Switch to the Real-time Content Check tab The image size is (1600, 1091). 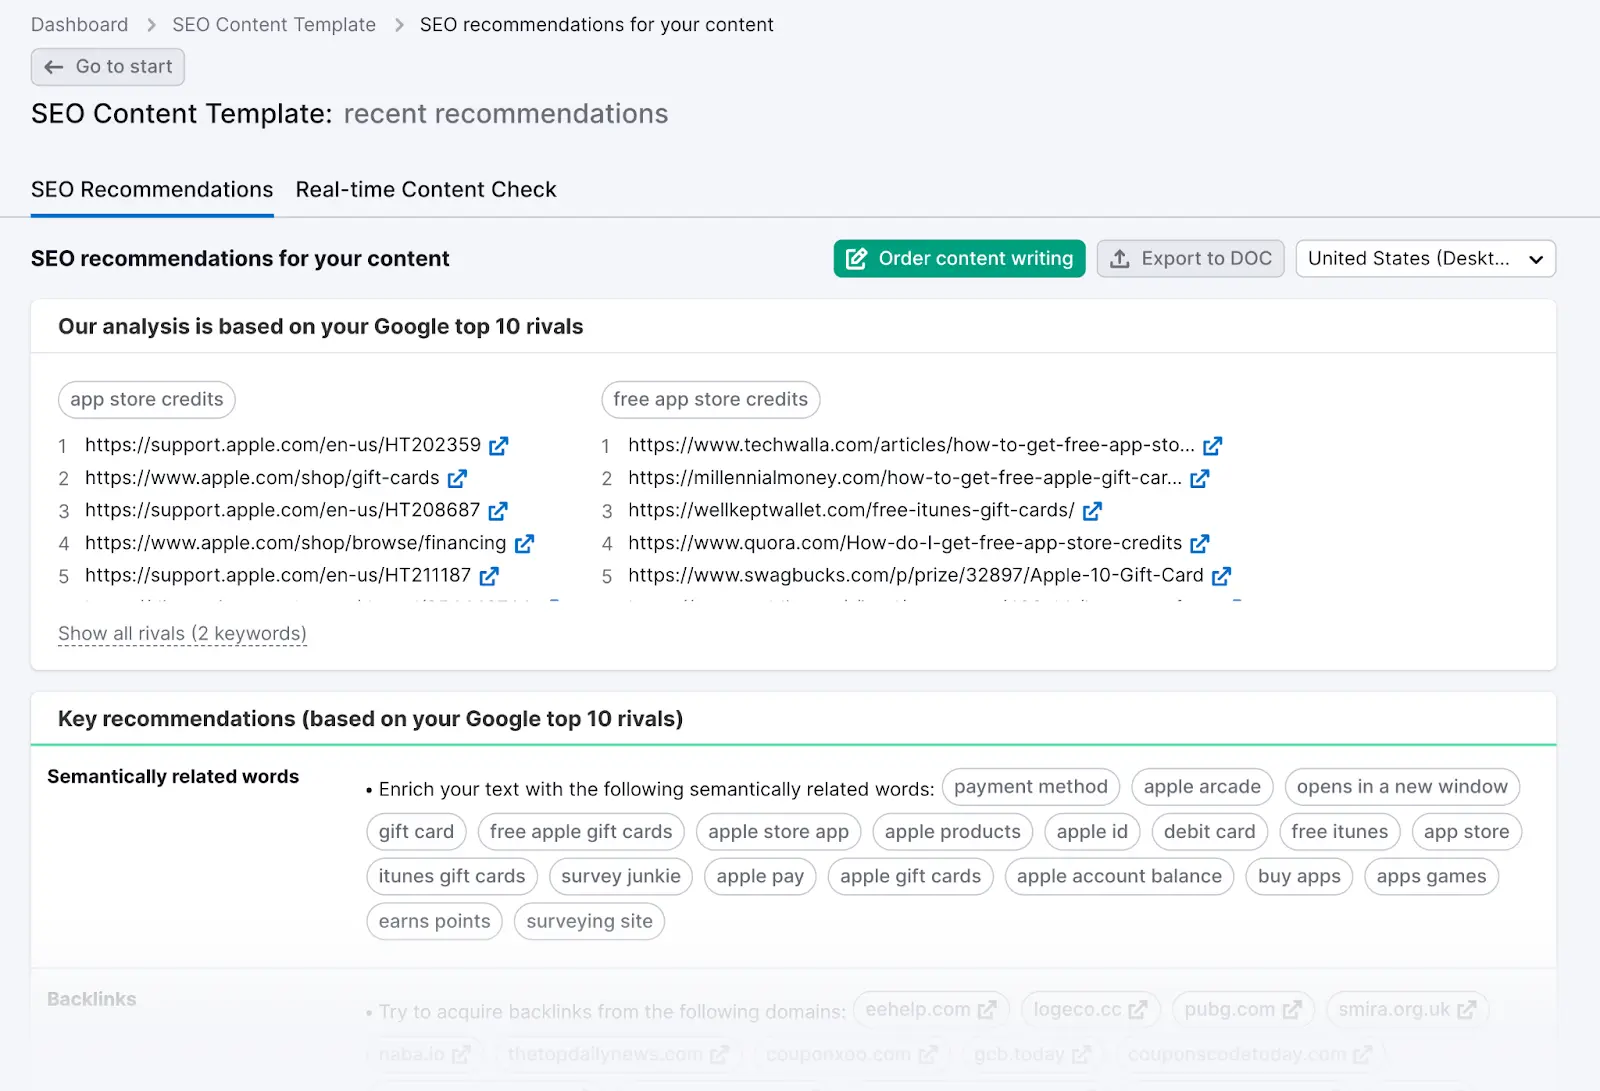425,189
